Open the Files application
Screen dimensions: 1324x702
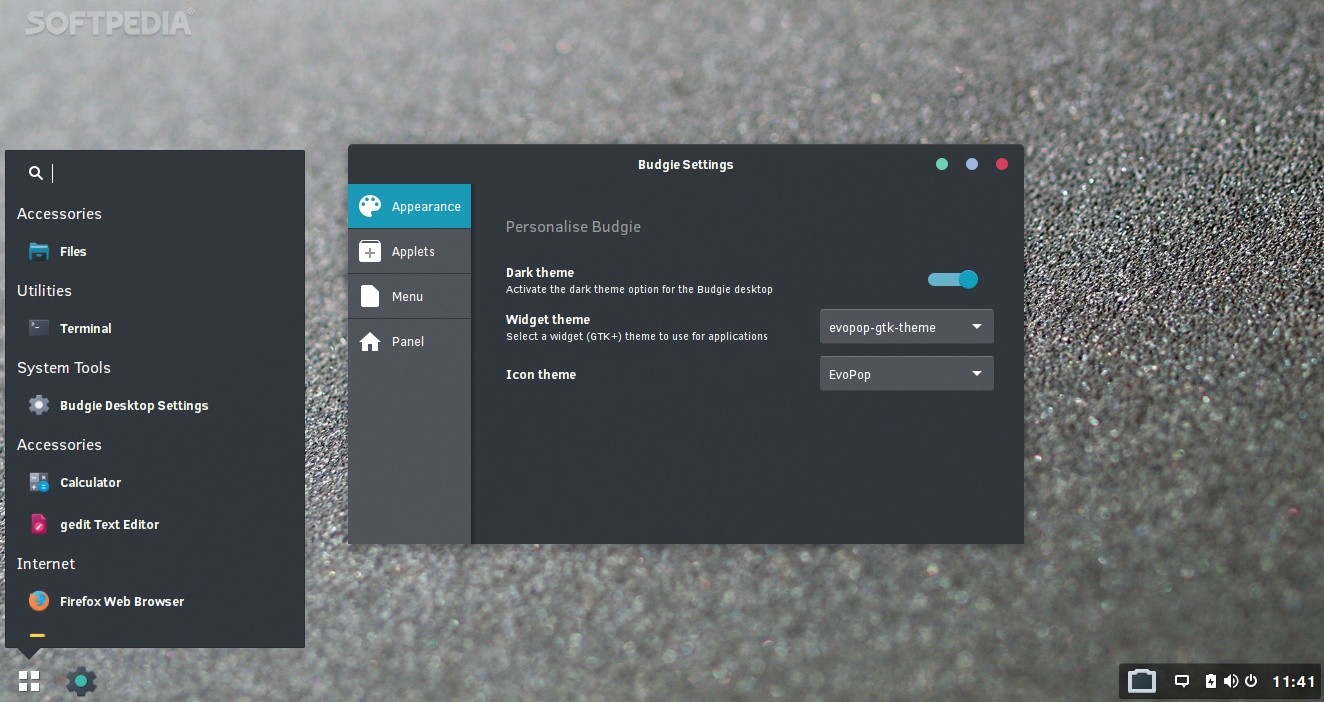[x=71, y=251]
